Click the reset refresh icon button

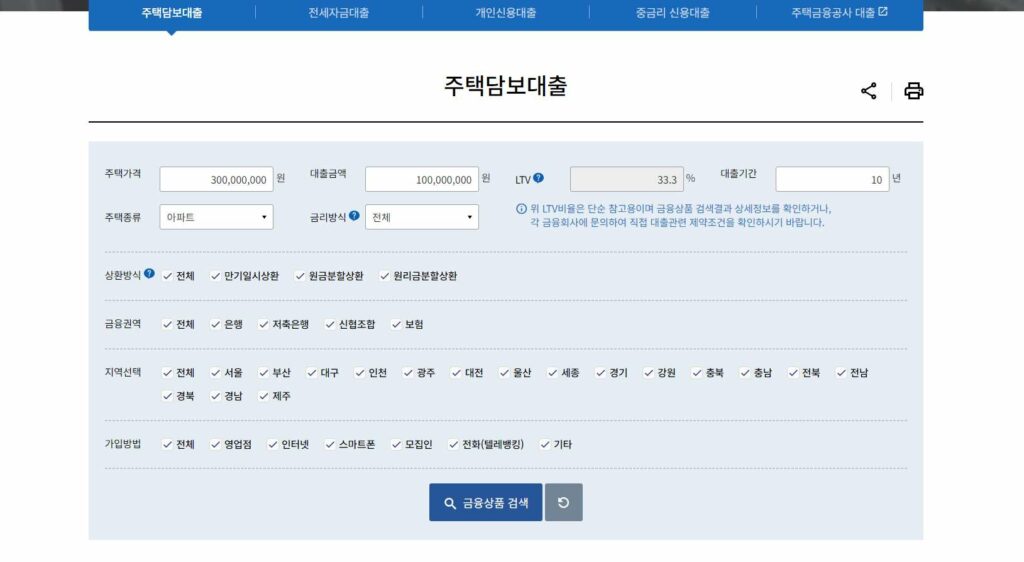click(x=564, y=502)
